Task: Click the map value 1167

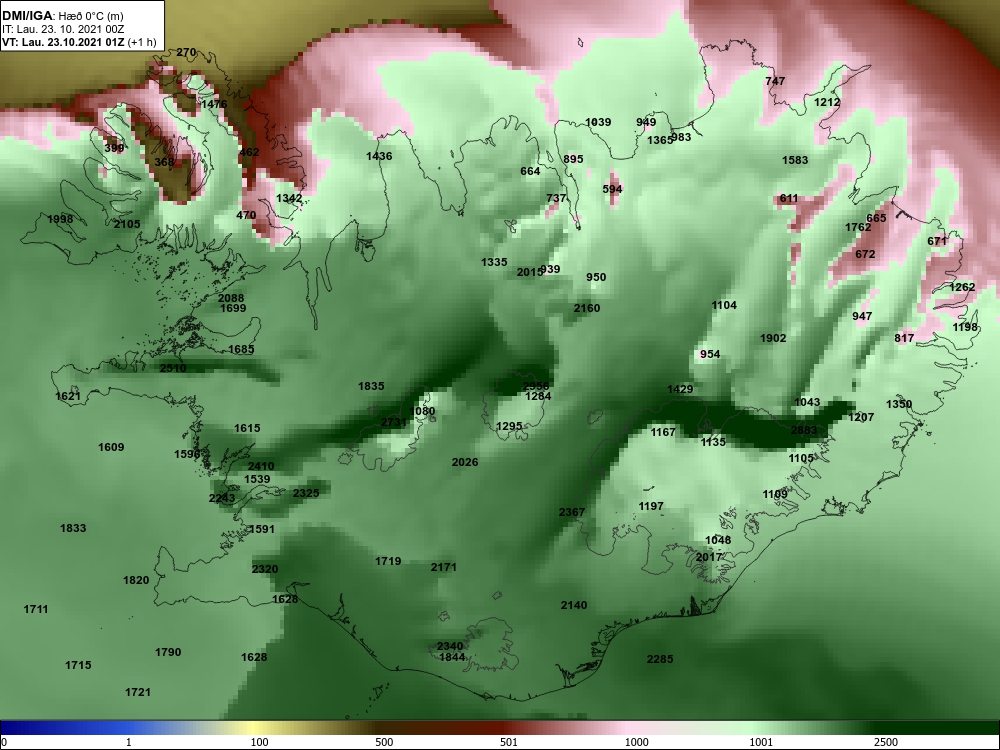Action: tap(663, 432)
